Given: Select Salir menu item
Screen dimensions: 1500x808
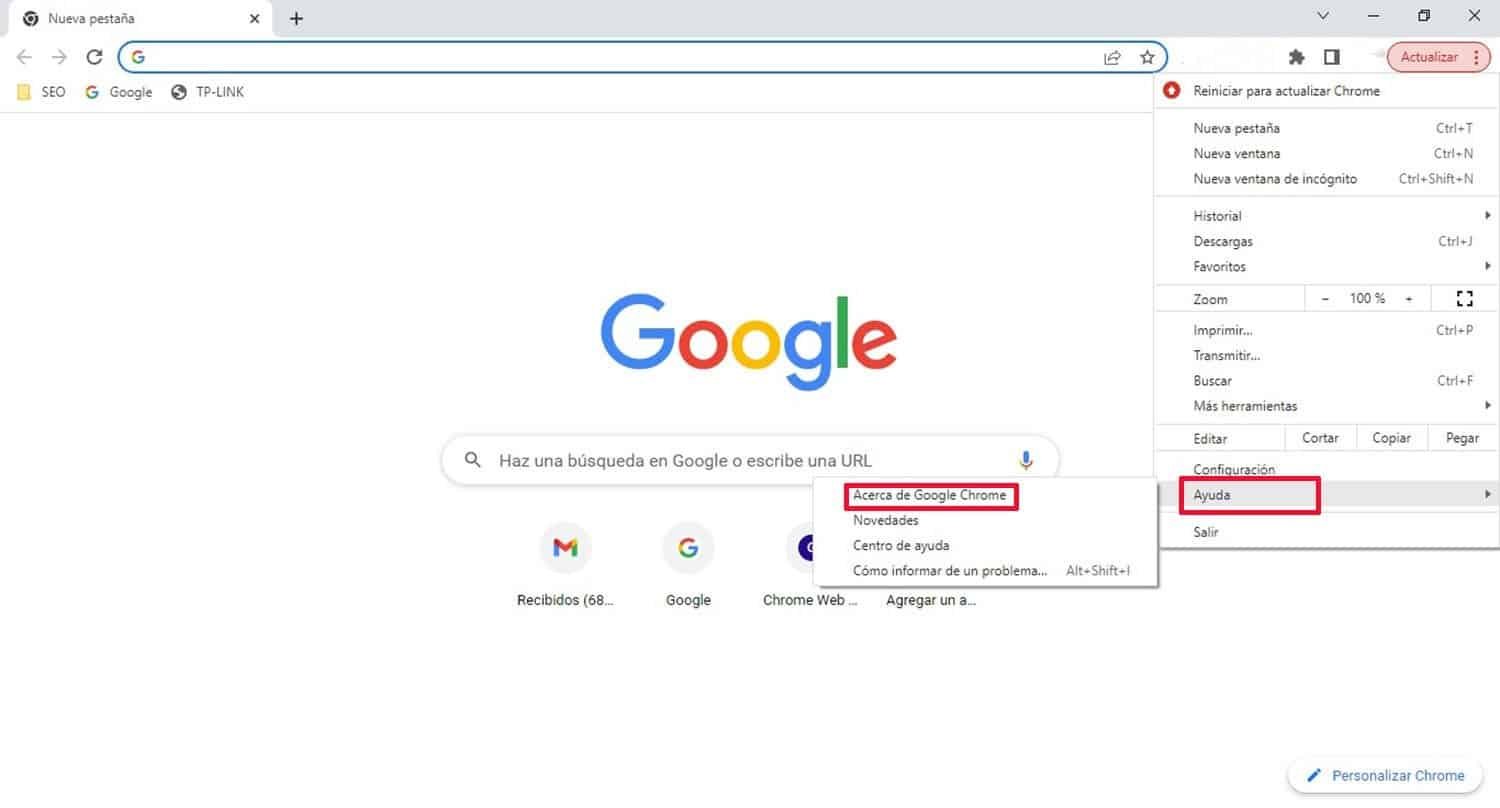Looking at the screenshot, I should 1326,532.
